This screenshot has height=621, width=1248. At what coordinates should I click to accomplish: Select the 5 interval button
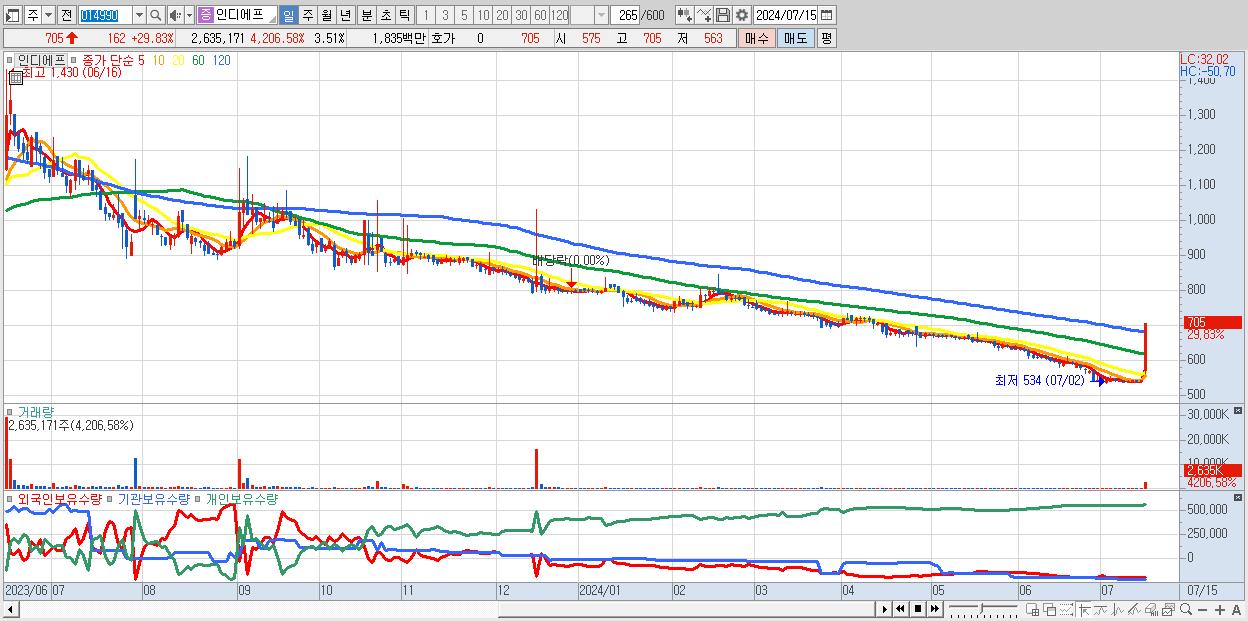point(464,15)
